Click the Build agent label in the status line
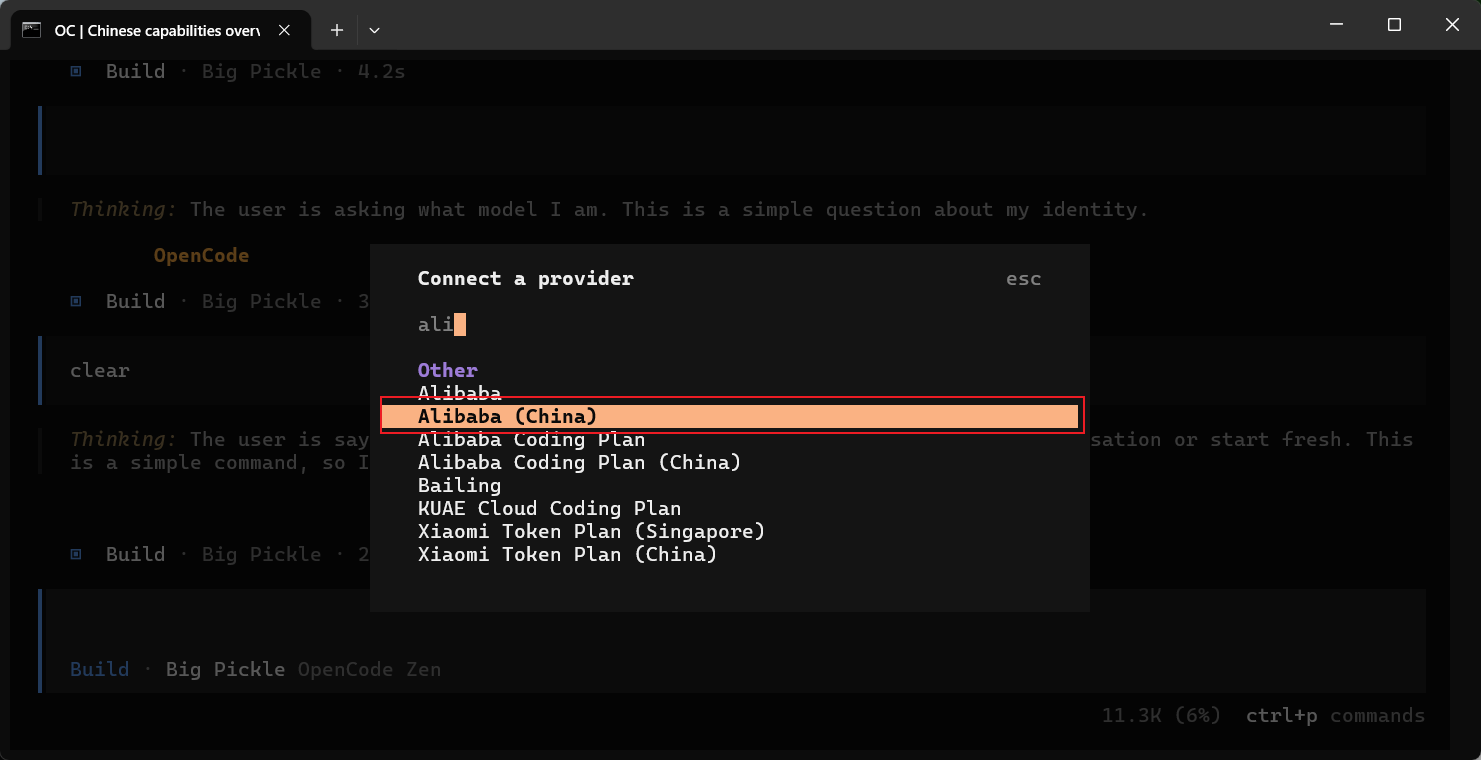This screenshot has height=760, width=1481. [99, 669]
